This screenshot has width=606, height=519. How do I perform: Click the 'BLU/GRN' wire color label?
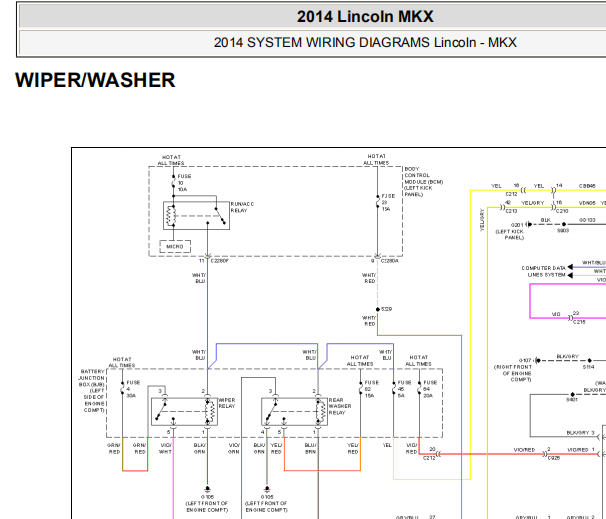(259, 448)
